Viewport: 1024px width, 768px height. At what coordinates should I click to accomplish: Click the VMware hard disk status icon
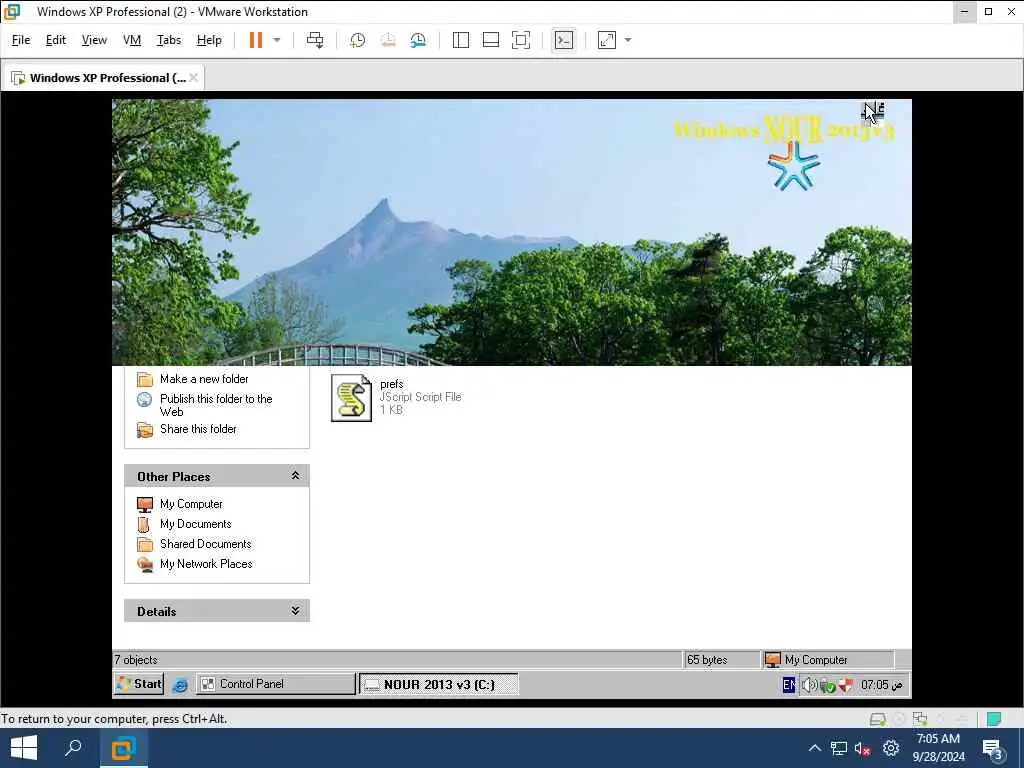coord(878,719)
